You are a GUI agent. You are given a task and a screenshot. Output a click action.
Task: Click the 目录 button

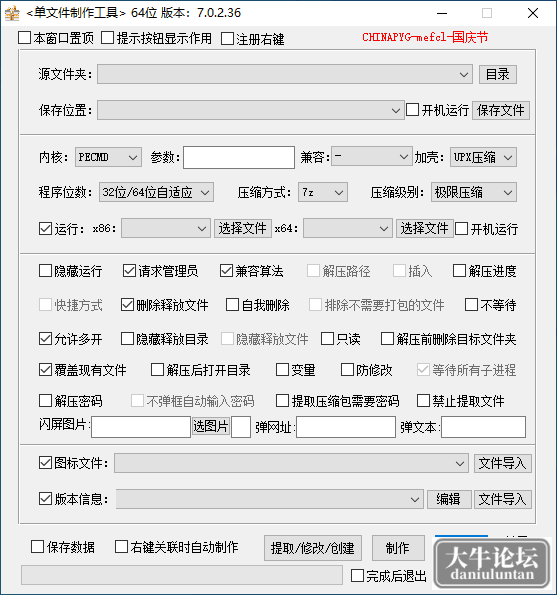pos(497,74)
